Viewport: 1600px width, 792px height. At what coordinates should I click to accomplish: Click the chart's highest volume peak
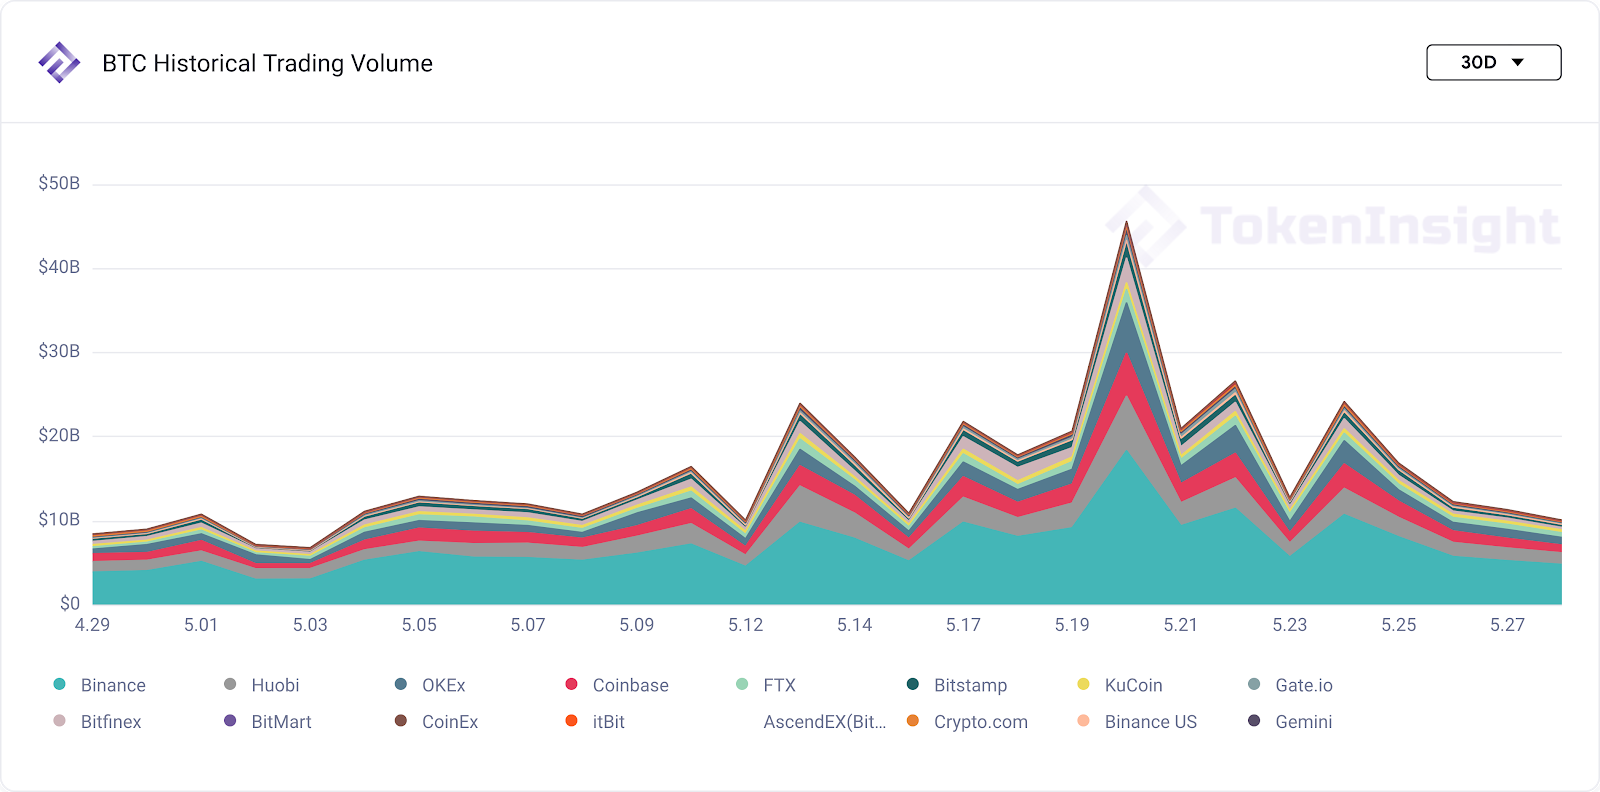point(1127,224)
